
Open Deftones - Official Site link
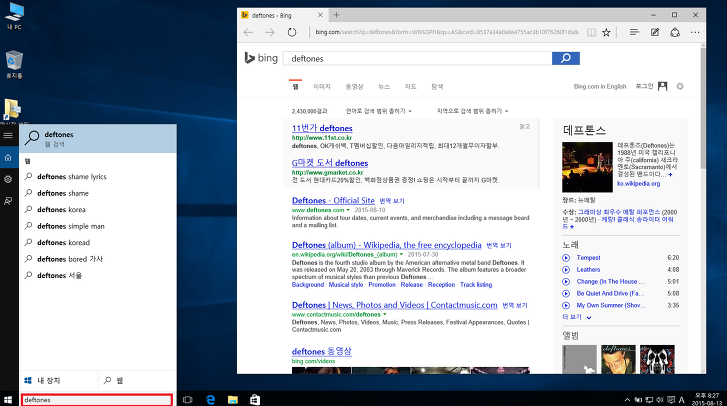point(333,201)
